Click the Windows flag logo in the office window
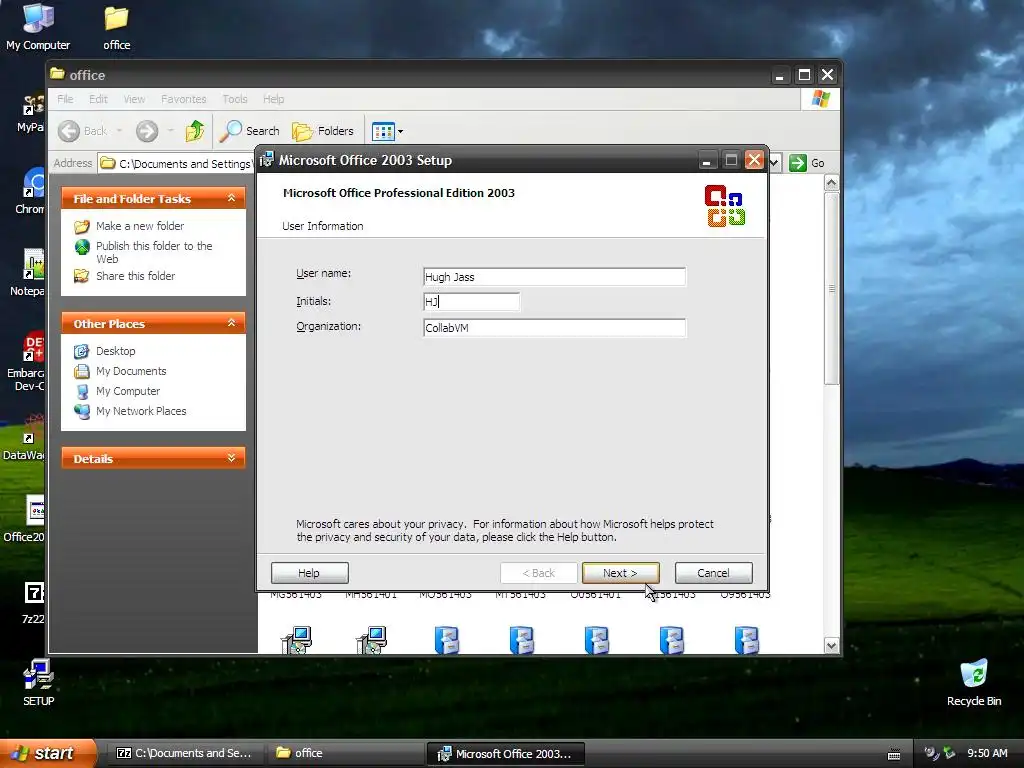 820,99
